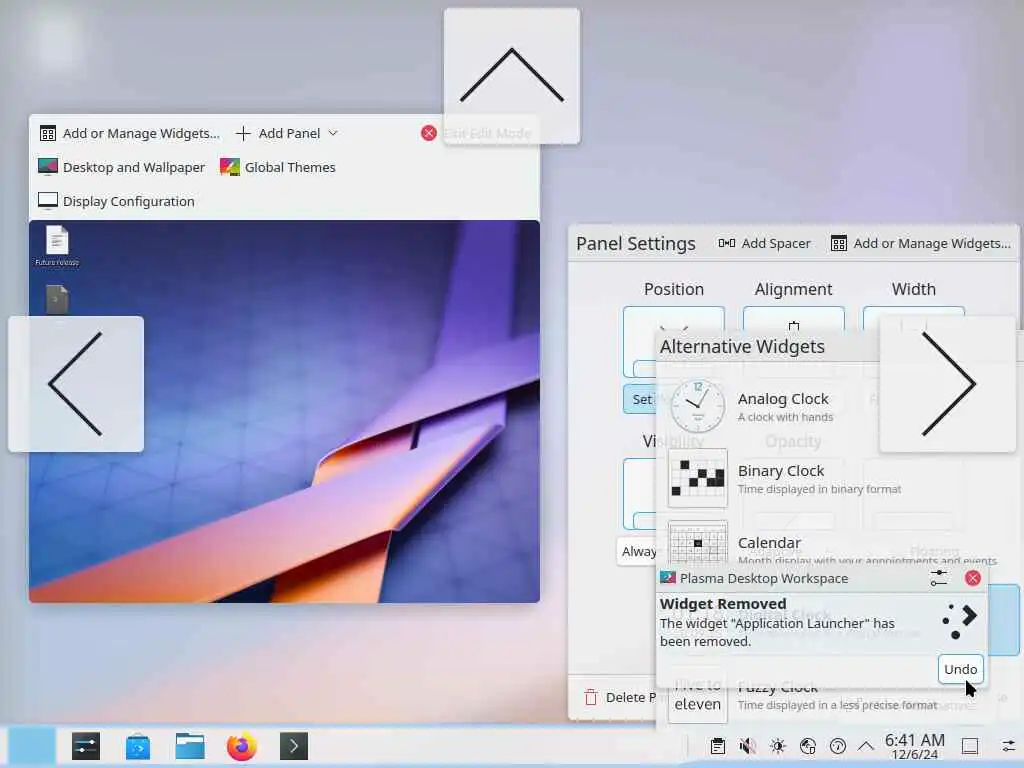The height and width of the screenshot is (768, 1024).
Task: Launch Konsole terminal from taskbar
Action: point(294,746)
